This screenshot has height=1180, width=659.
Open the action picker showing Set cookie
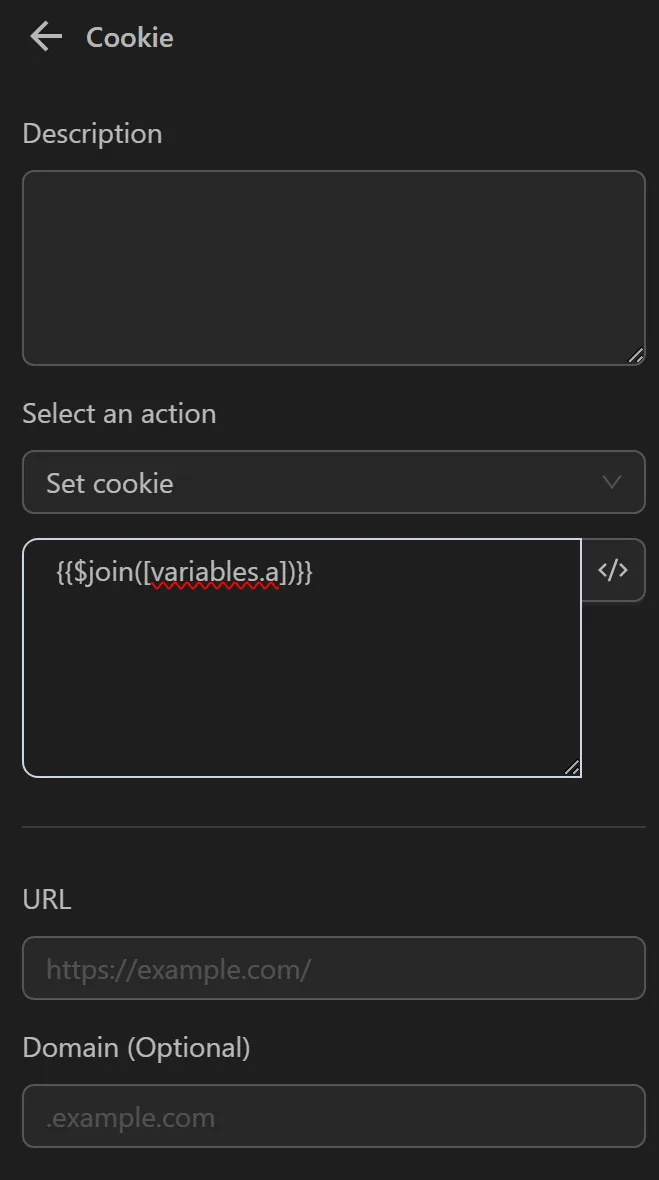(334, 482)
